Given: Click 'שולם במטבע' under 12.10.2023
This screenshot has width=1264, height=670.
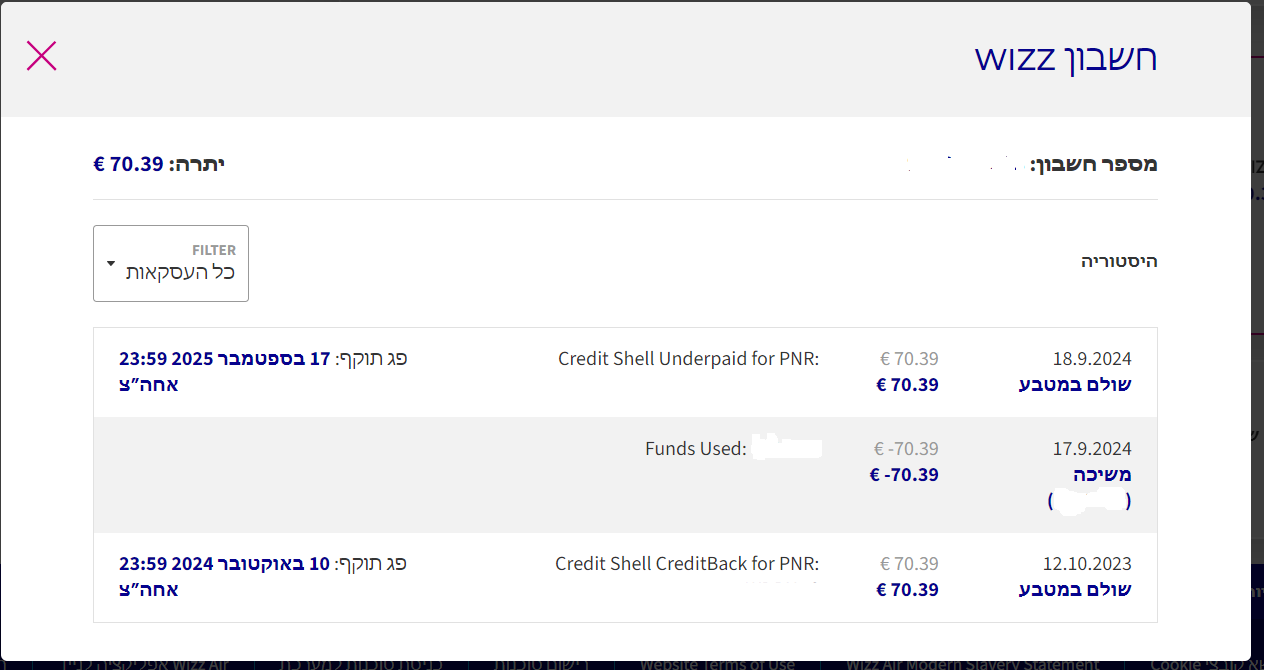Looking at the screenshot, I should pos(1075,590).
